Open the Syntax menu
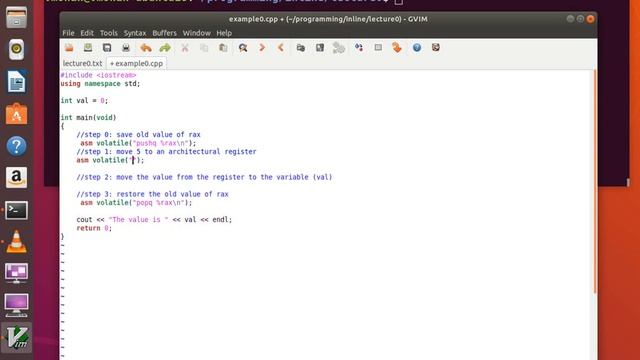This screenshot has height=360, width=640. coord(135,33)
